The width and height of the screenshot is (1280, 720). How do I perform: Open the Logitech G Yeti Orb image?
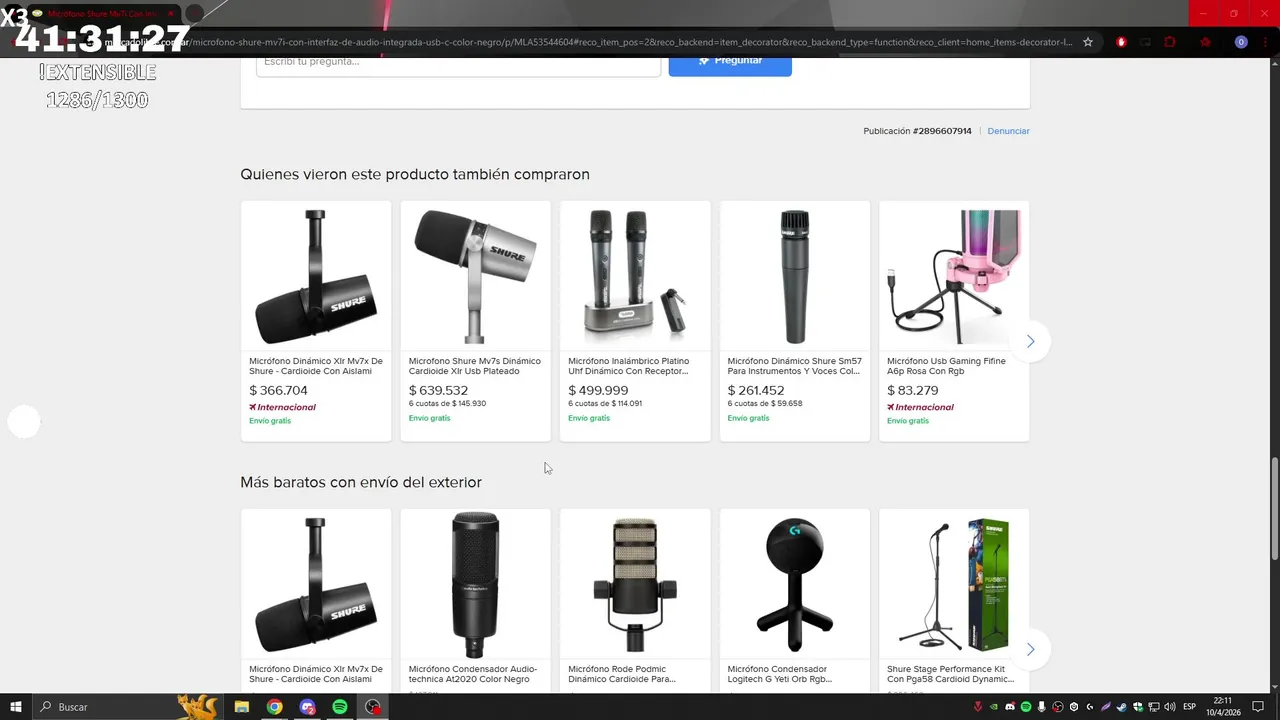point(794,585)
